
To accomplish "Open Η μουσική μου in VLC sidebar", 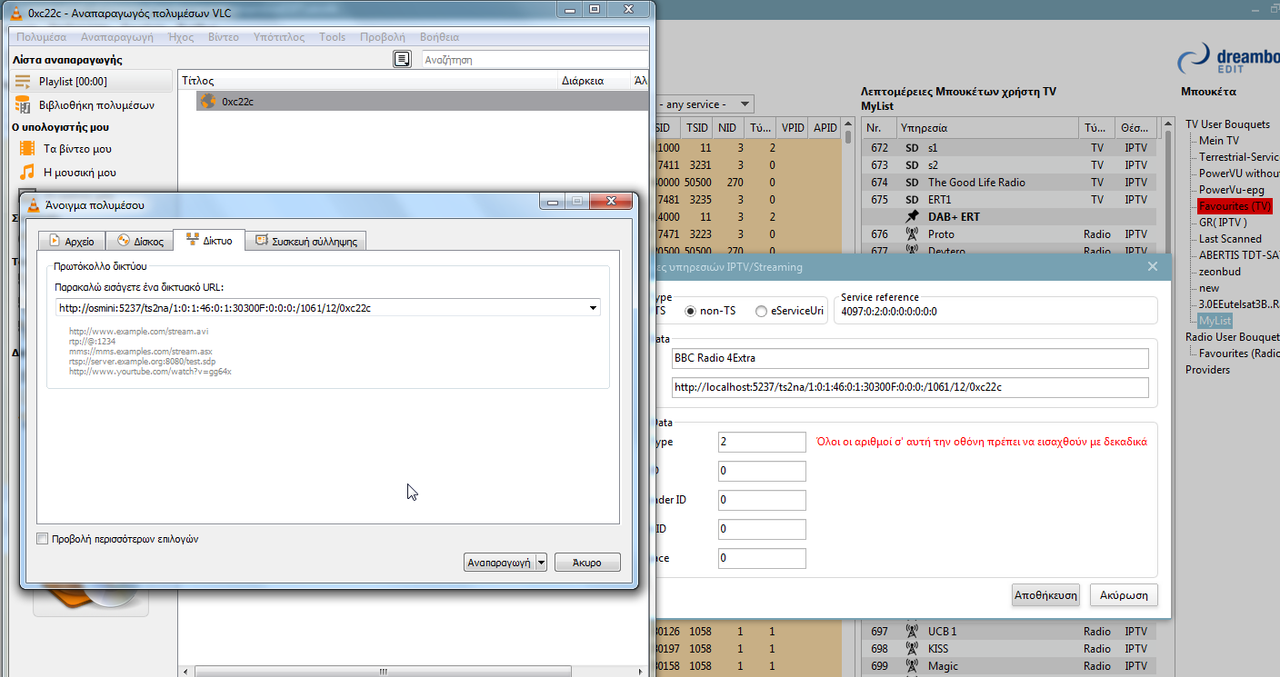I will click(x=80, y=172).
